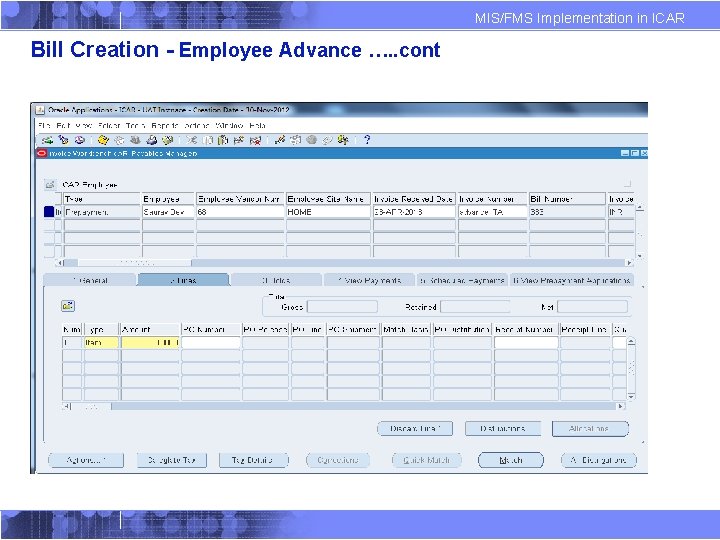
Task: Click the Switch Responsibilities toolbar icon
Action: pyautogui.click(x=135, y=140)
